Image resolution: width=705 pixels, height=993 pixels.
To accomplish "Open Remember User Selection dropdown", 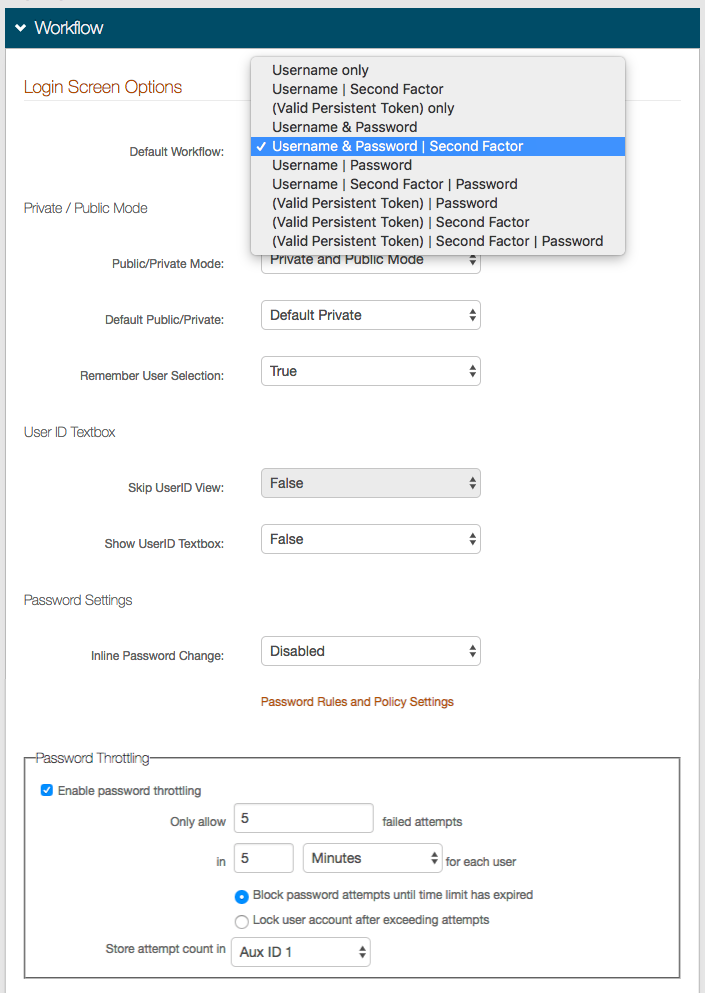I will [x=370, y=371].
